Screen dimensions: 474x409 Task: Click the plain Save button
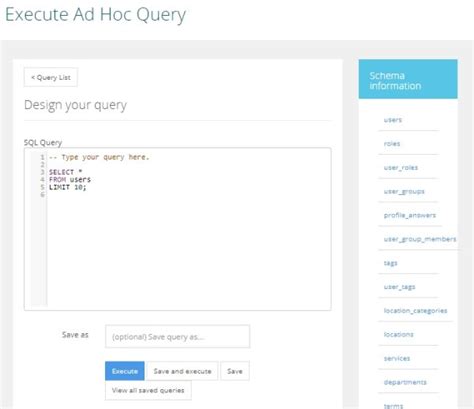pyautogui.click(x=235, y=371)
